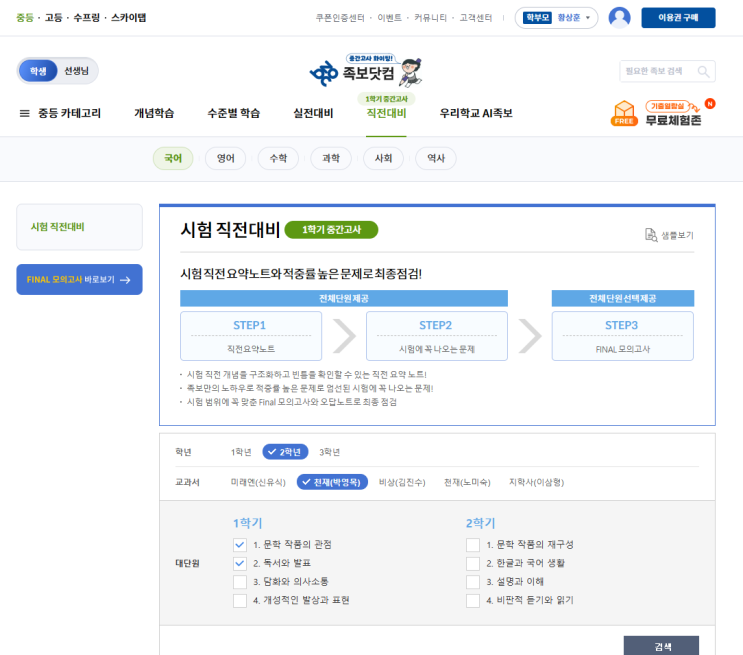Open the hamburger menu for 중등 카테고리
This screenshot has height=655, width=743.
coord(25,113)
